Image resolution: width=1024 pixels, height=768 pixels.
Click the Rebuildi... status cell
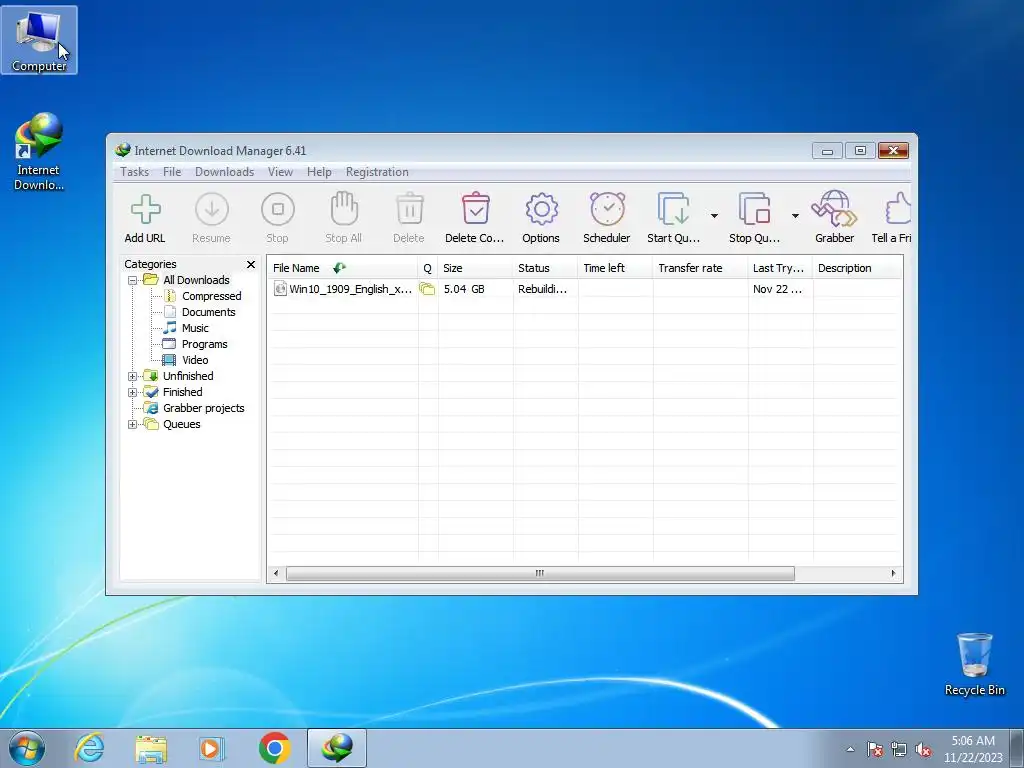tap(542, 289)
